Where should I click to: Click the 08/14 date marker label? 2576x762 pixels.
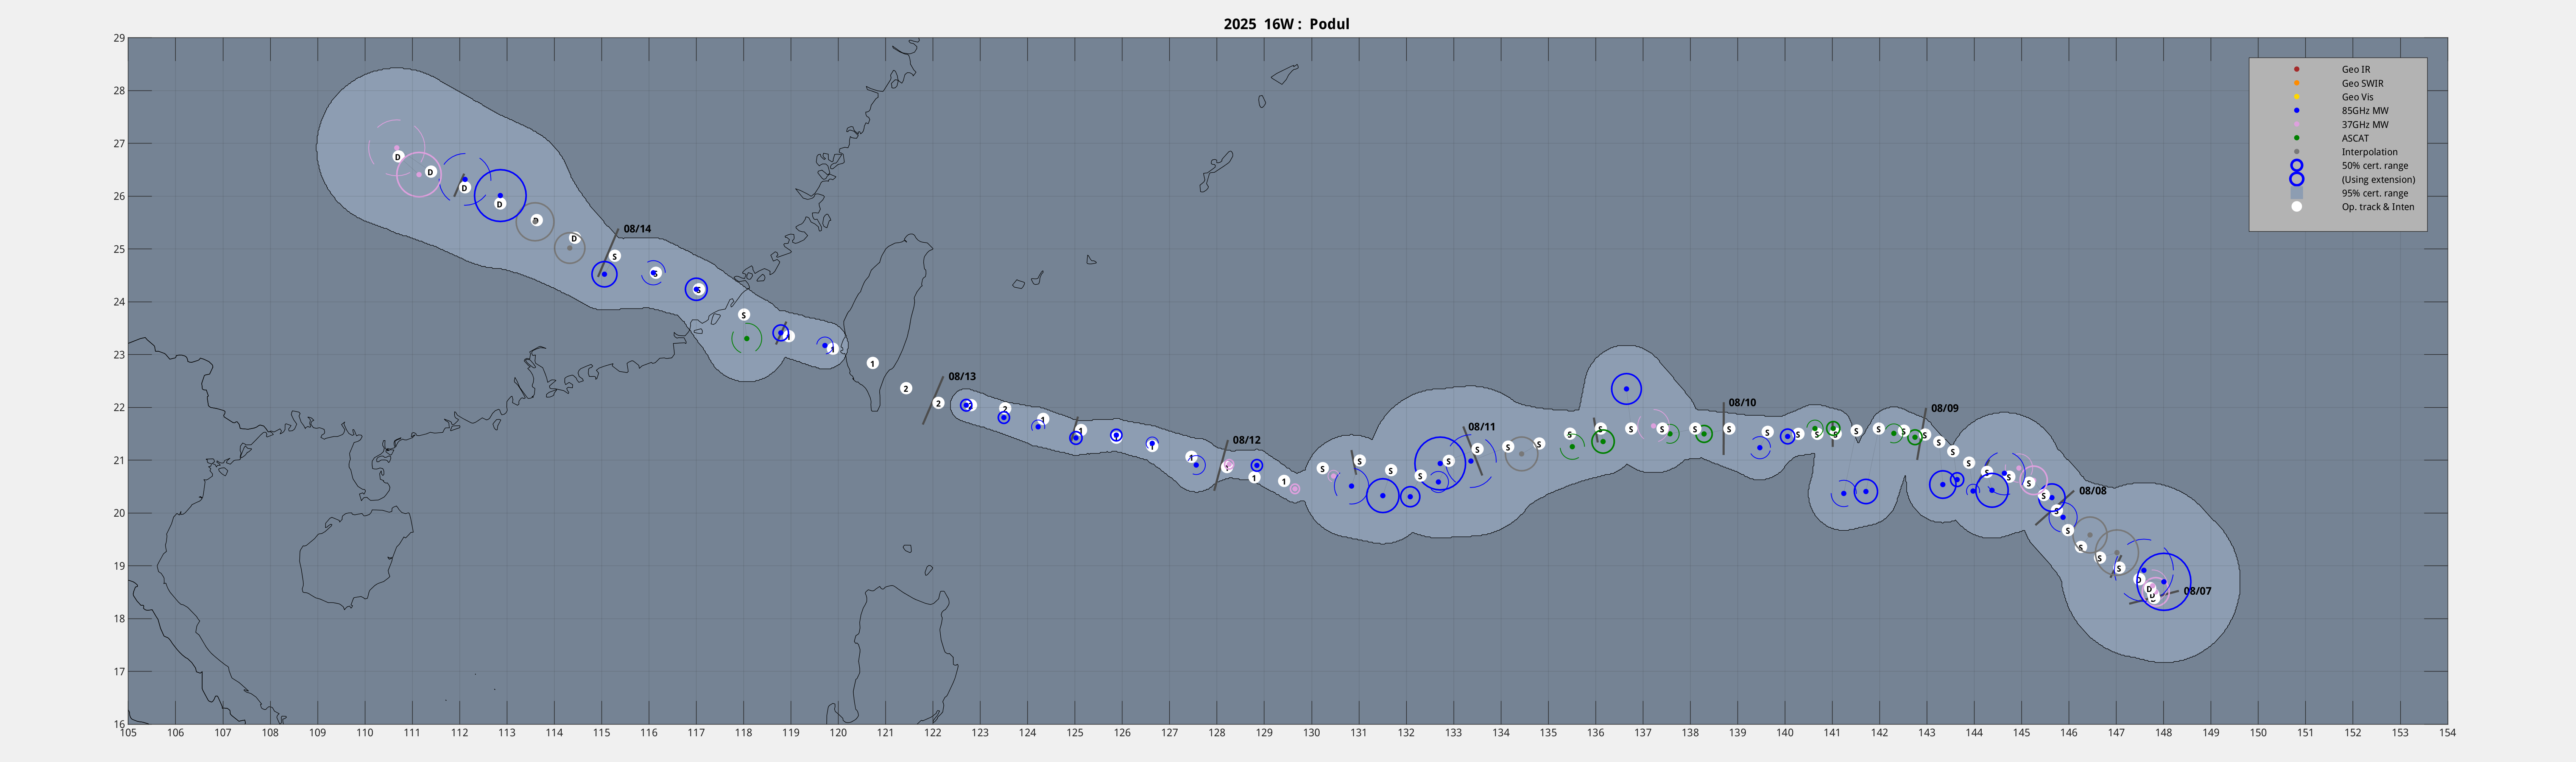(x=637, y=229)
